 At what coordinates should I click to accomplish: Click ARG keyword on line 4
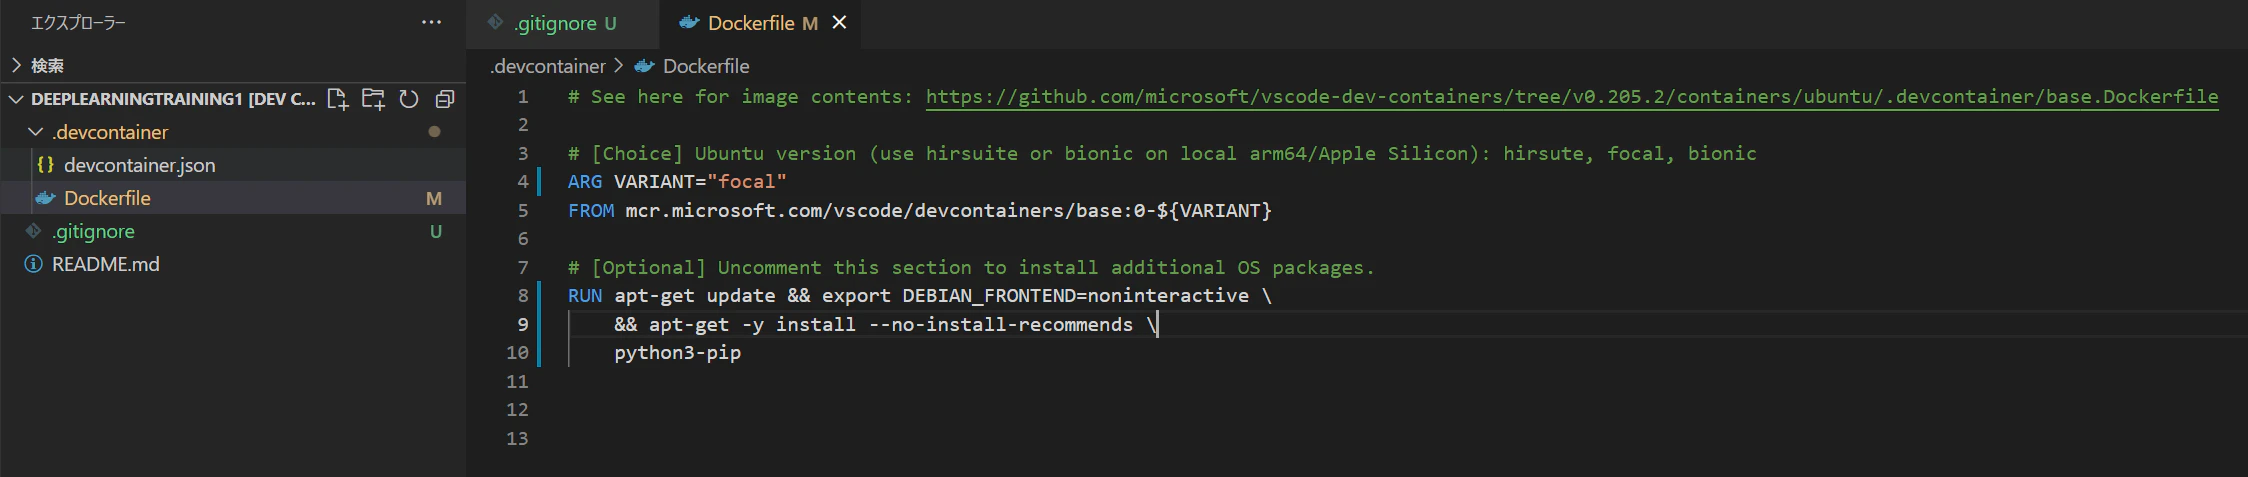coord(585,182)
